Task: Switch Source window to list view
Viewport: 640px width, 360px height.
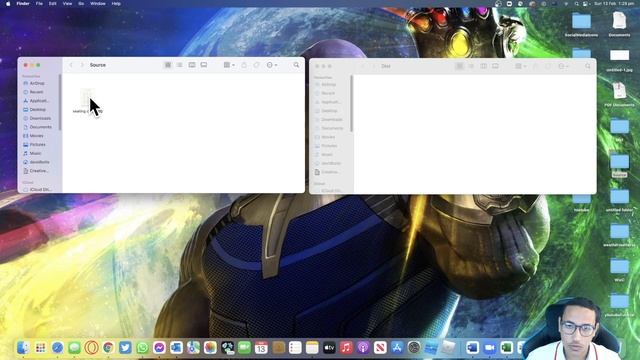Action: coord(180,65)
